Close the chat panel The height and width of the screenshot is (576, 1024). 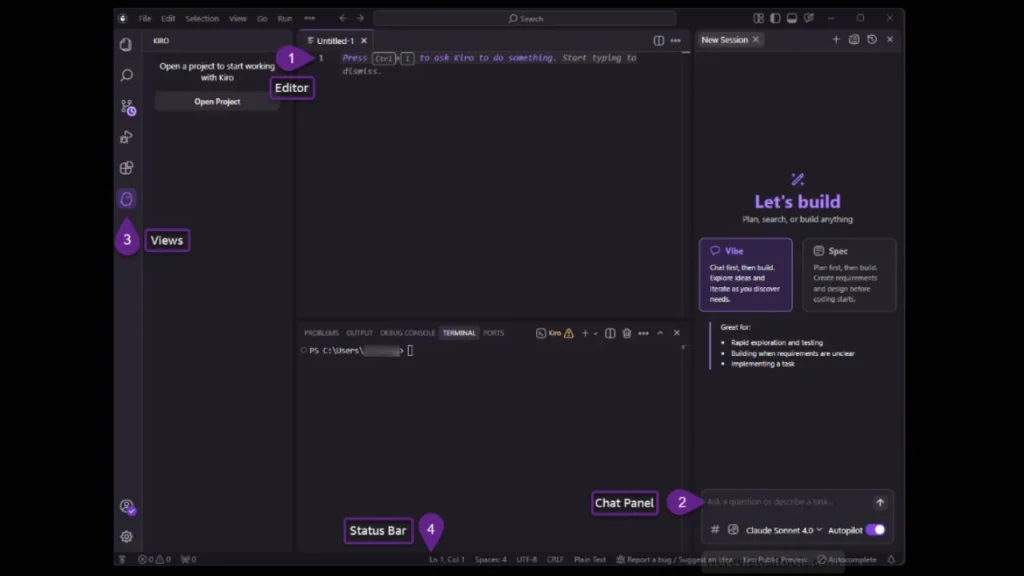click(889, 39)
